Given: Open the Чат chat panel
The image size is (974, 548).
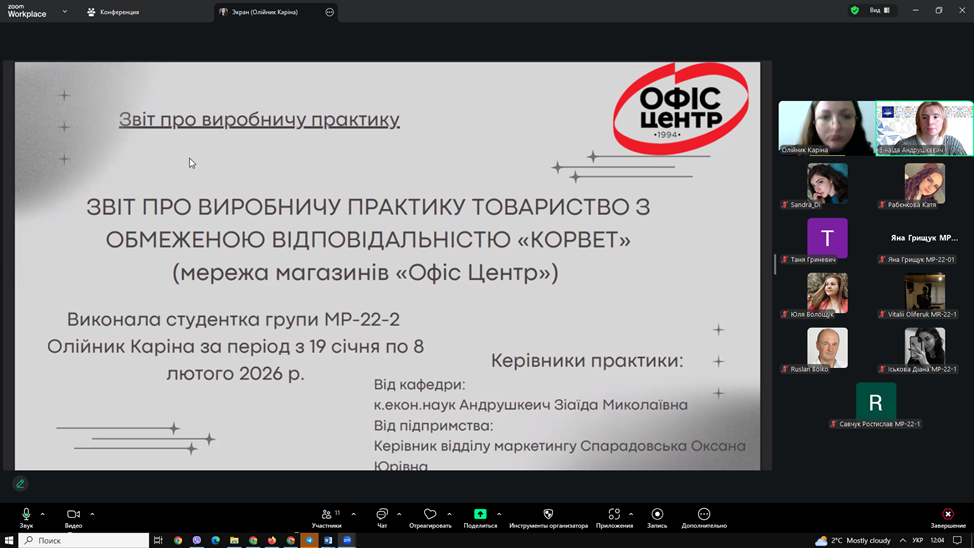Looking at the screenshot, I should click(x=382, y=514).
